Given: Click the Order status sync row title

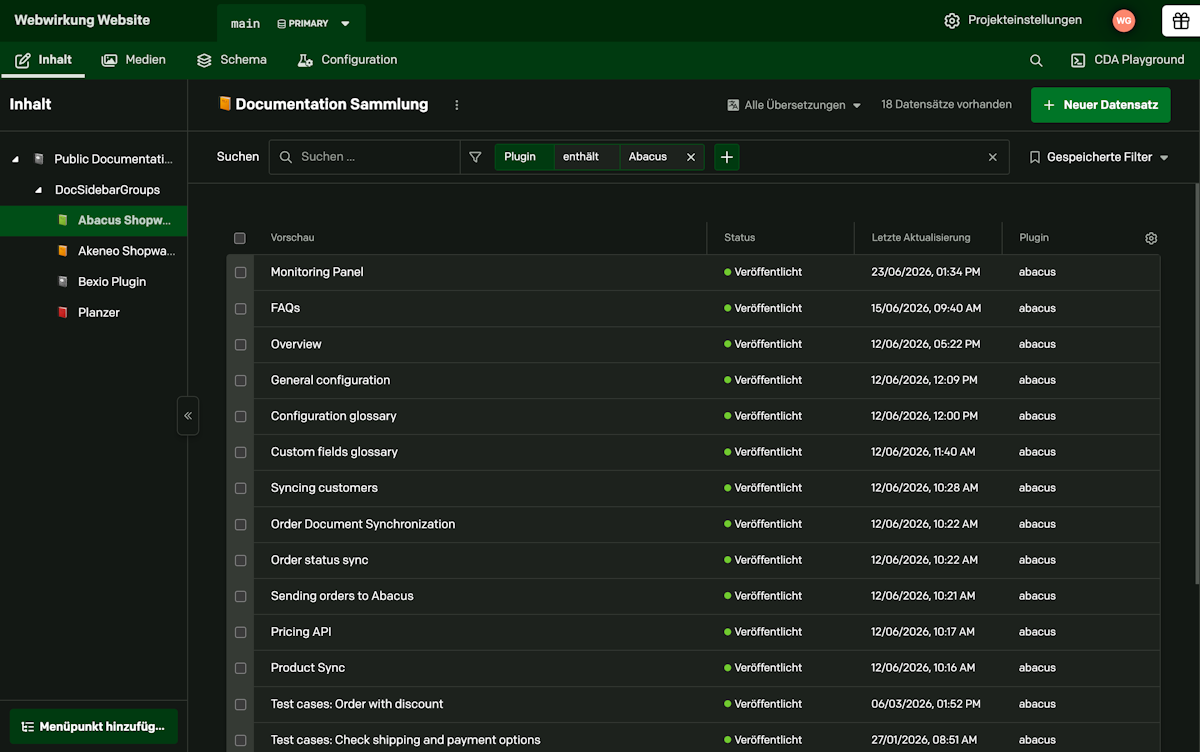Looking at the screenshot, I should coord(320,560).
